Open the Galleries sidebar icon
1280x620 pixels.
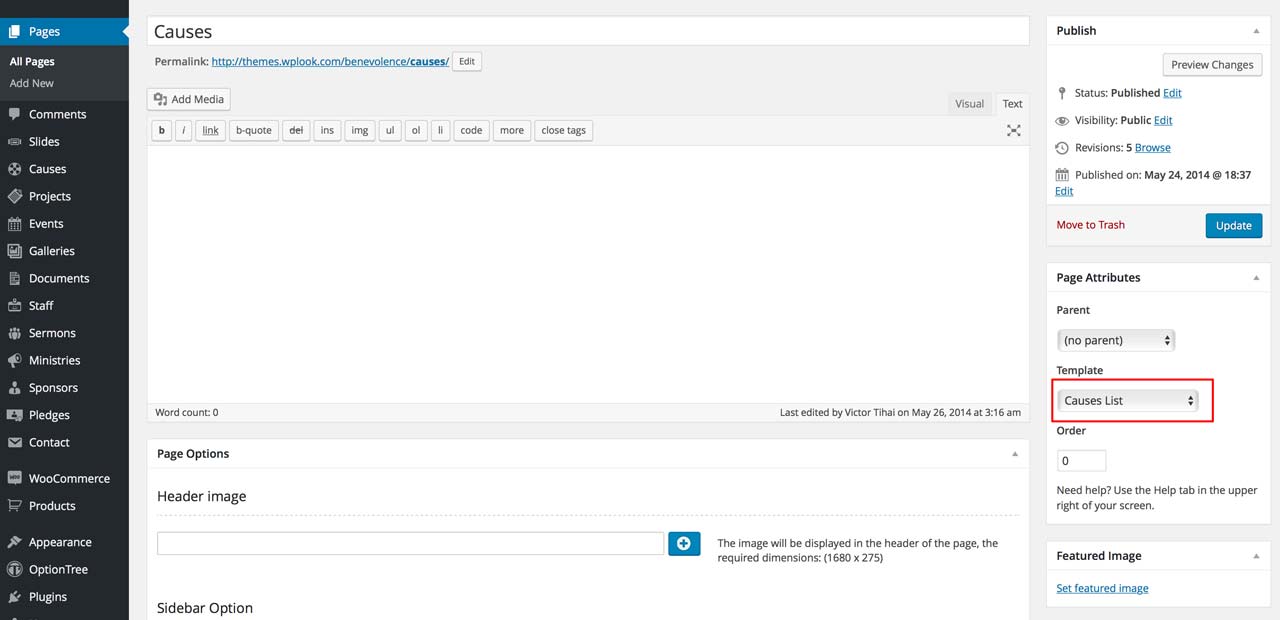tap(14, 251)
